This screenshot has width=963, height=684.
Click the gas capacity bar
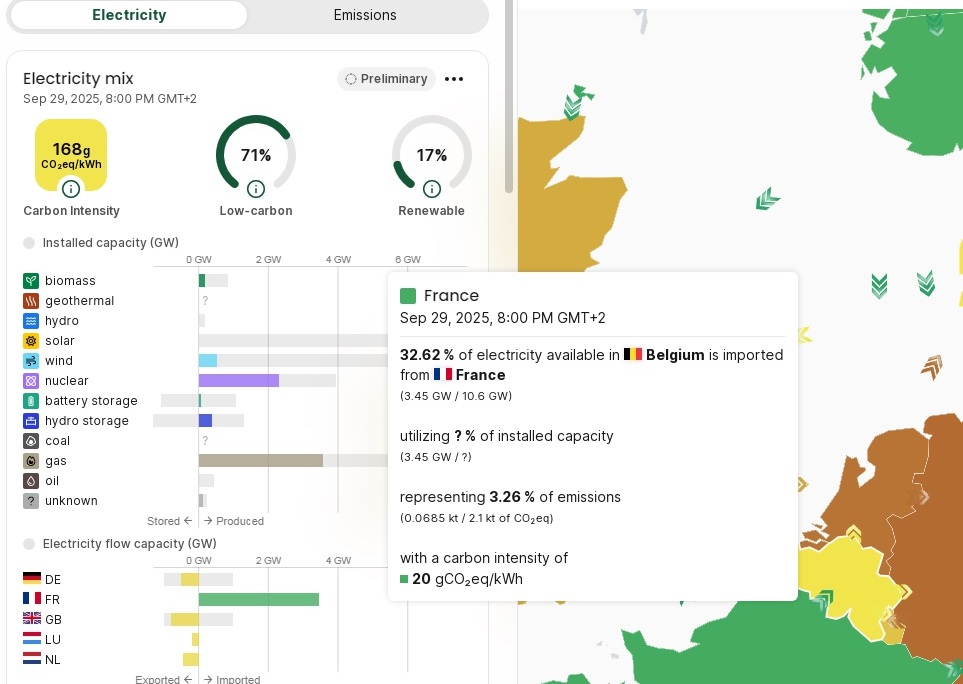(x=260, y=461)
